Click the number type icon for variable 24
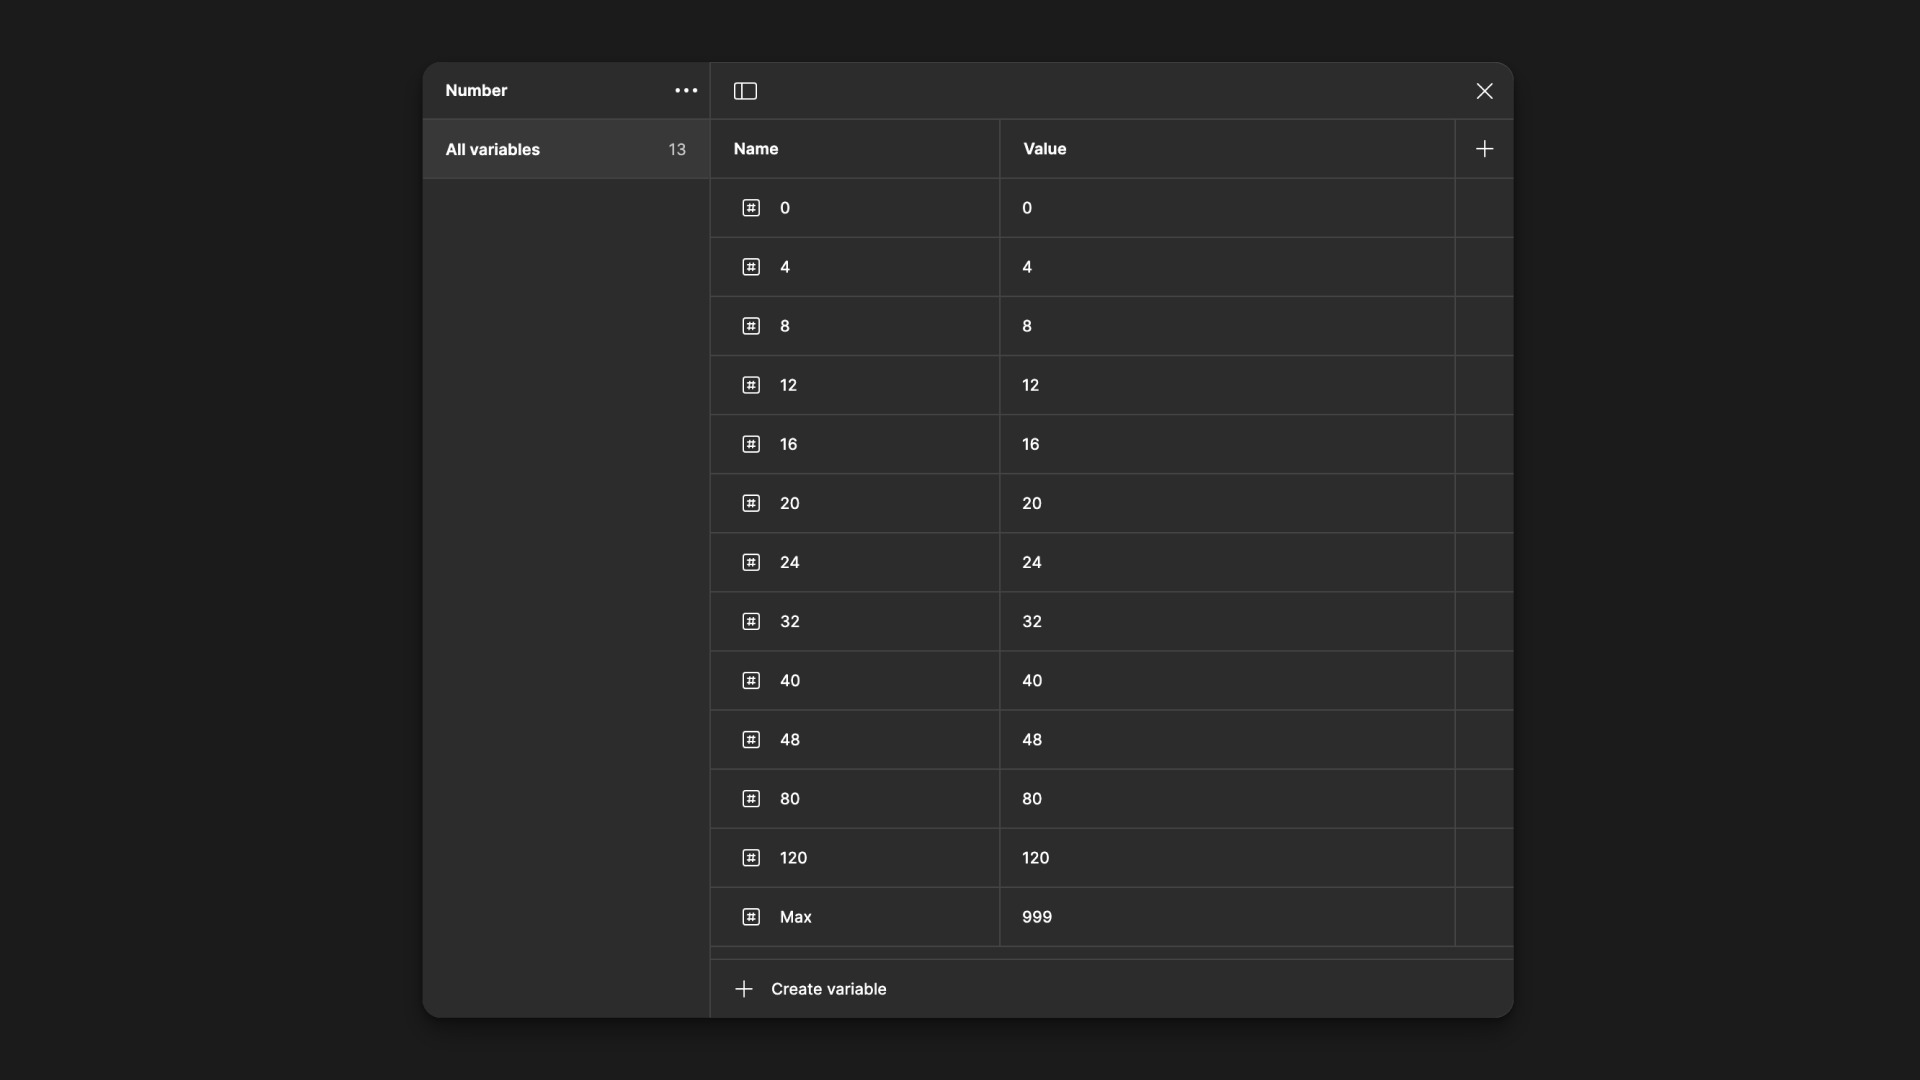Screen dimensions: 1920x1080 751,562
